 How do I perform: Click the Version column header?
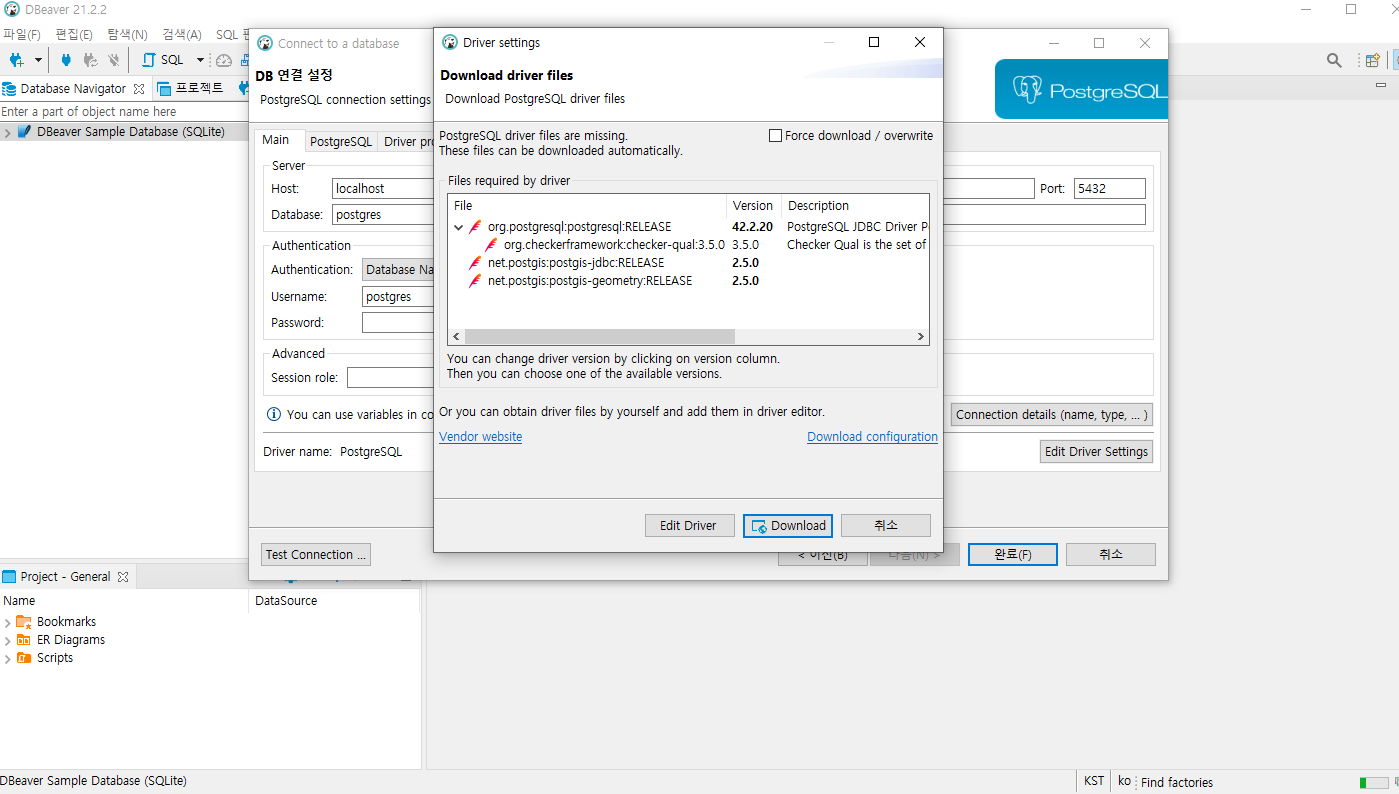pyautogui.click(x=754, y=206)
